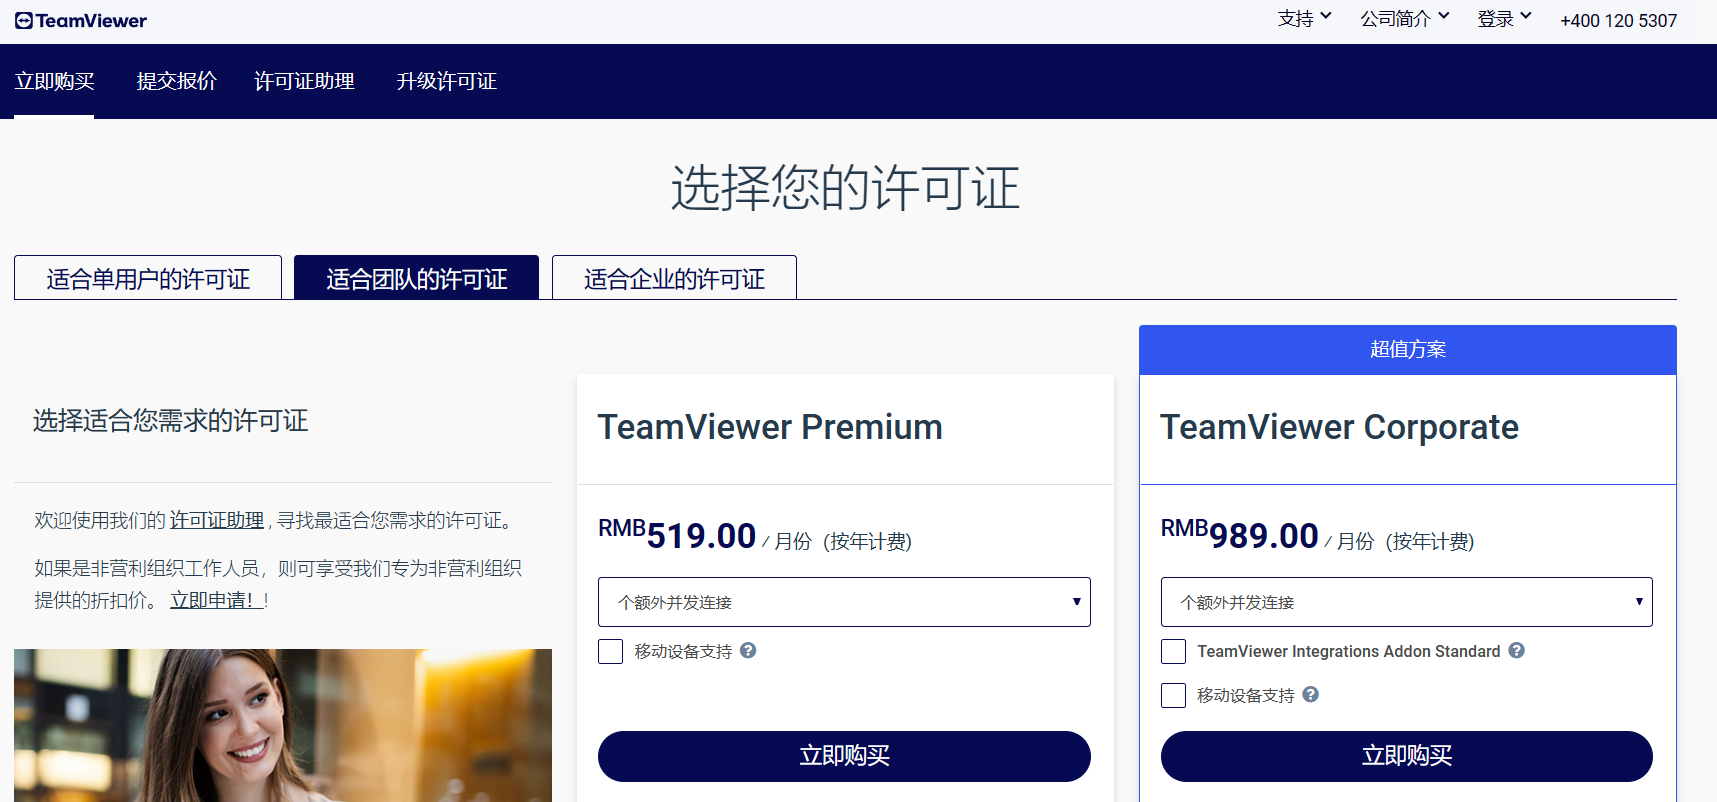This screenshot has width=1717, height=802.
Task: Expand the 登录 login menu
Action: [x=1503, y=19]
